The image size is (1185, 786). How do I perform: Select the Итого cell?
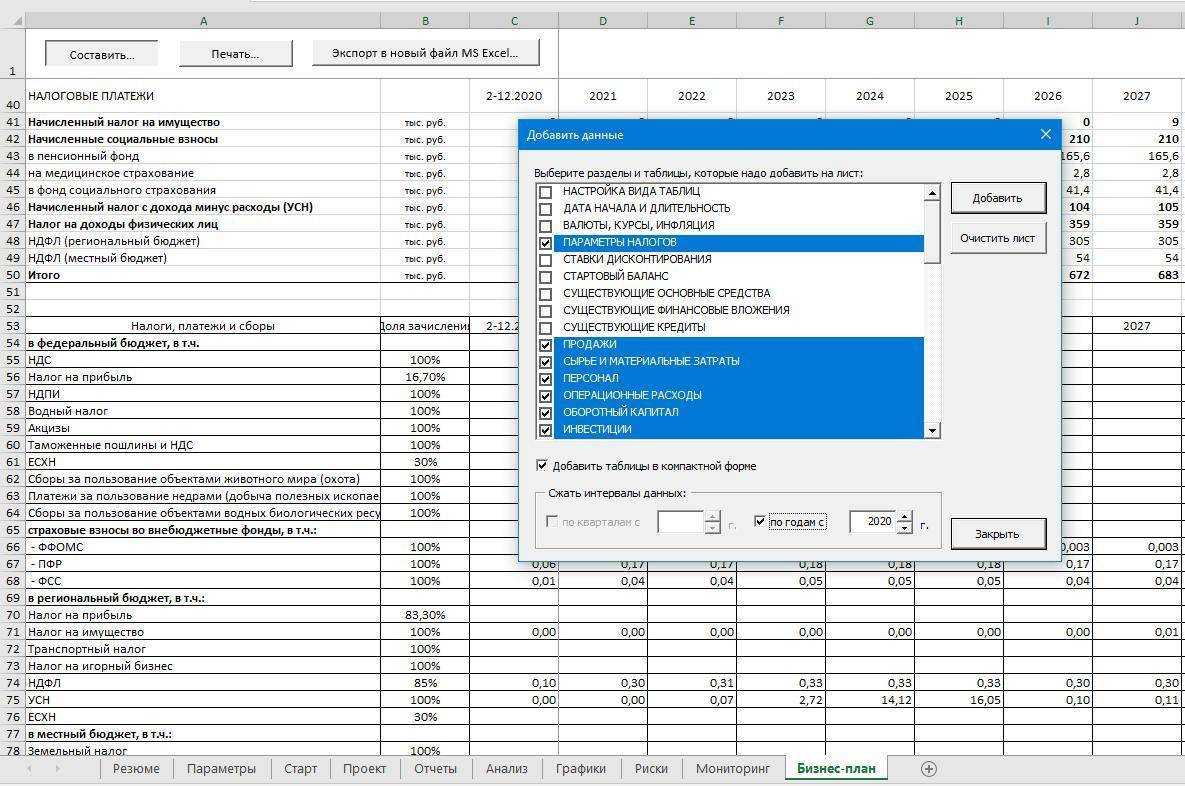click(x=203, y=275)
